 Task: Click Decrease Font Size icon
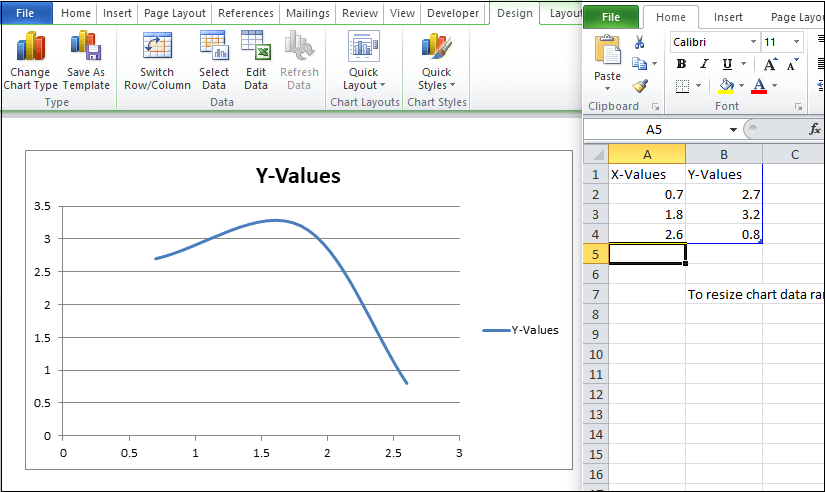coord(792,64)
